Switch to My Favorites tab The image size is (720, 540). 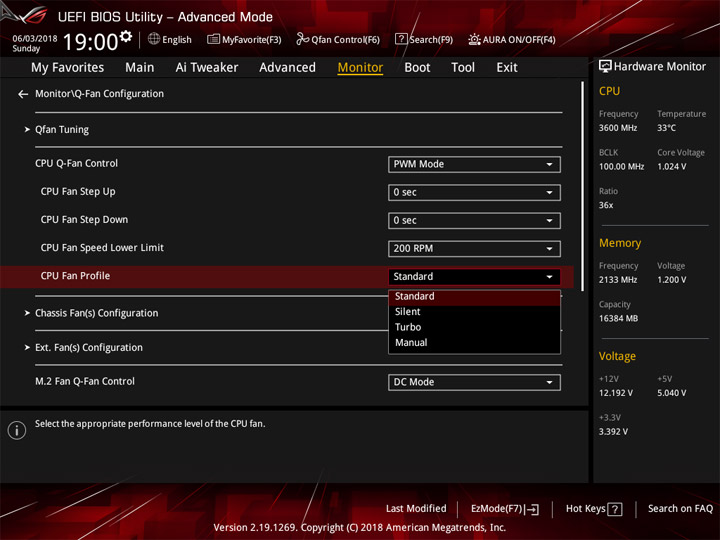68,68
